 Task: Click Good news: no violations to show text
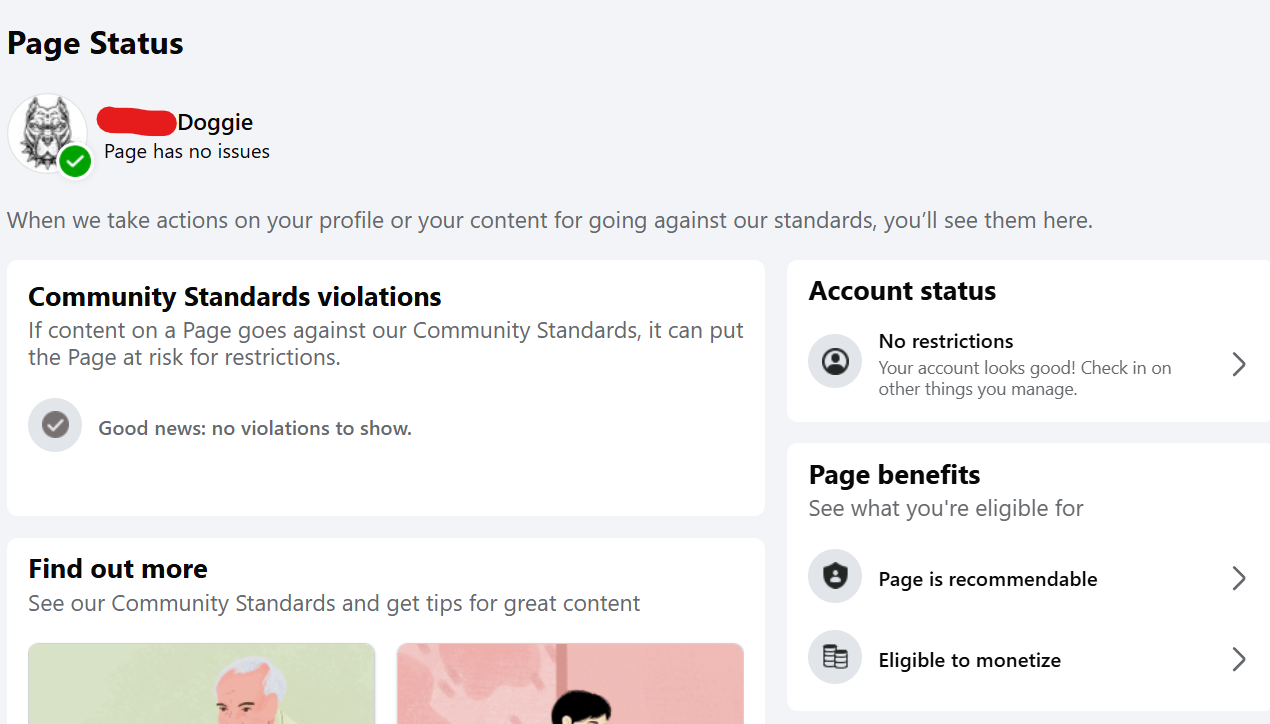click(x=255, y=428)
